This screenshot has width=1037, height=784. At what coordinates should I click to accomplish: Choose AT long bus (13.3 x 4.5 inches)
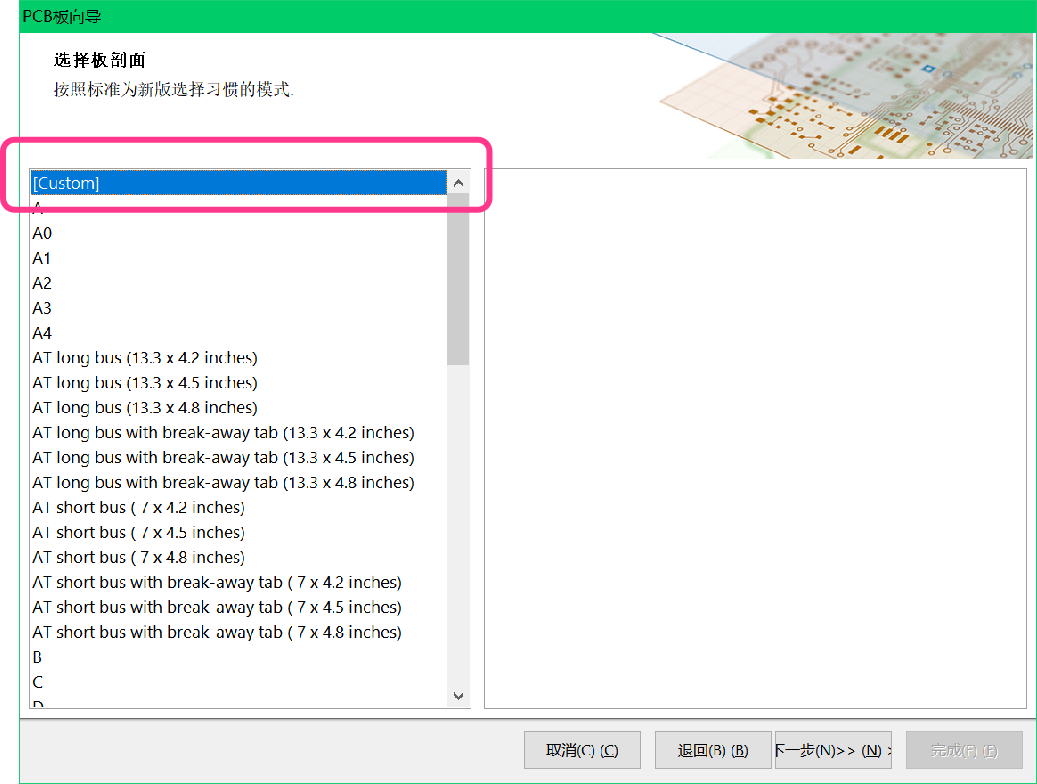coord(239,383)
